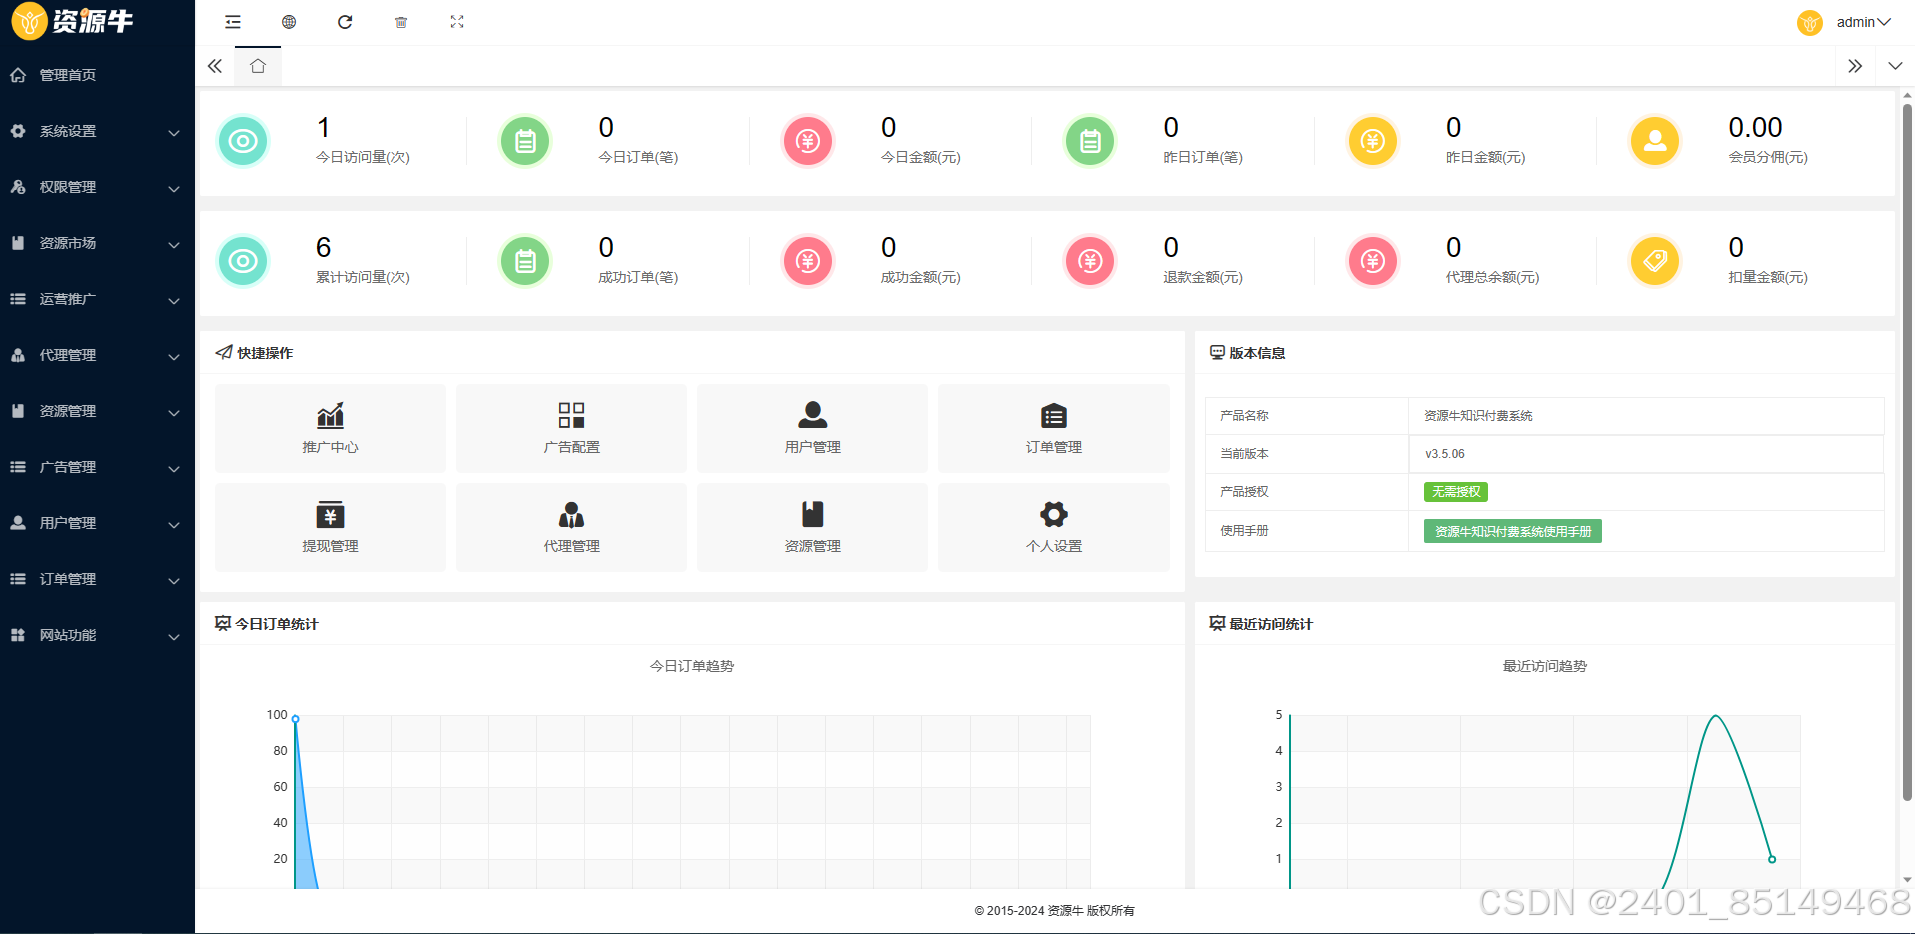1915x934 pixels.
Task: Click the peak point on 今日订单趋势 chart
Action: (x=295, y=719)
